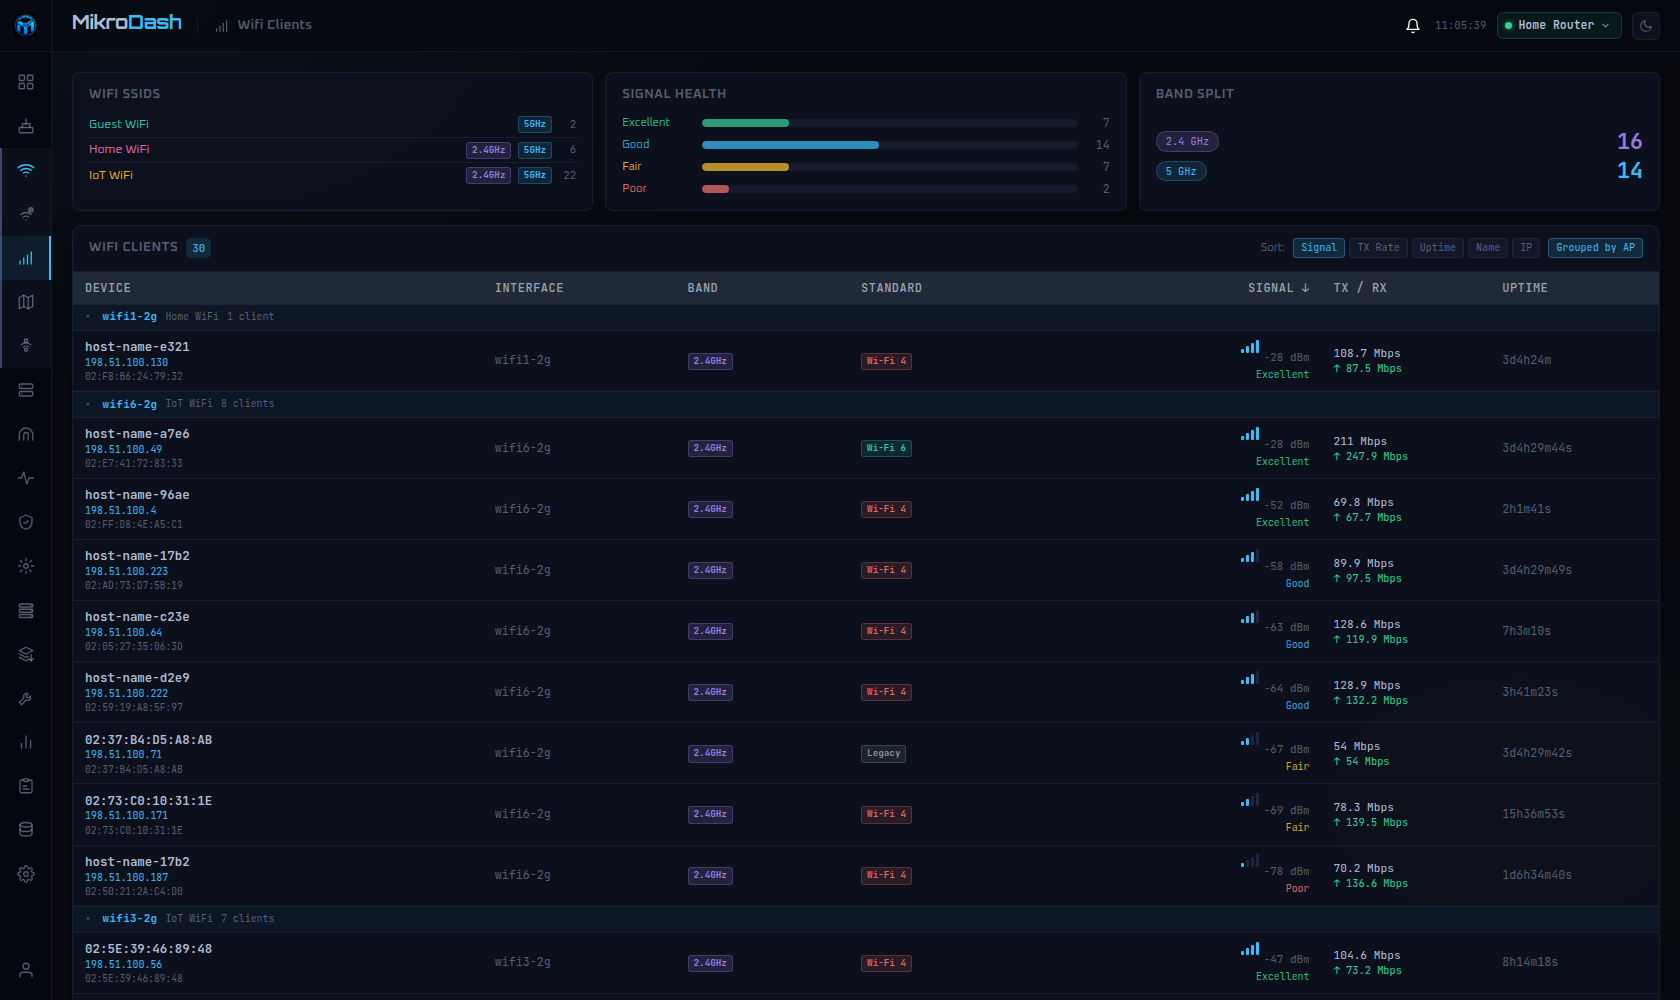
Task: Select the 2.4 GHz band filter
Action: 1187,142
